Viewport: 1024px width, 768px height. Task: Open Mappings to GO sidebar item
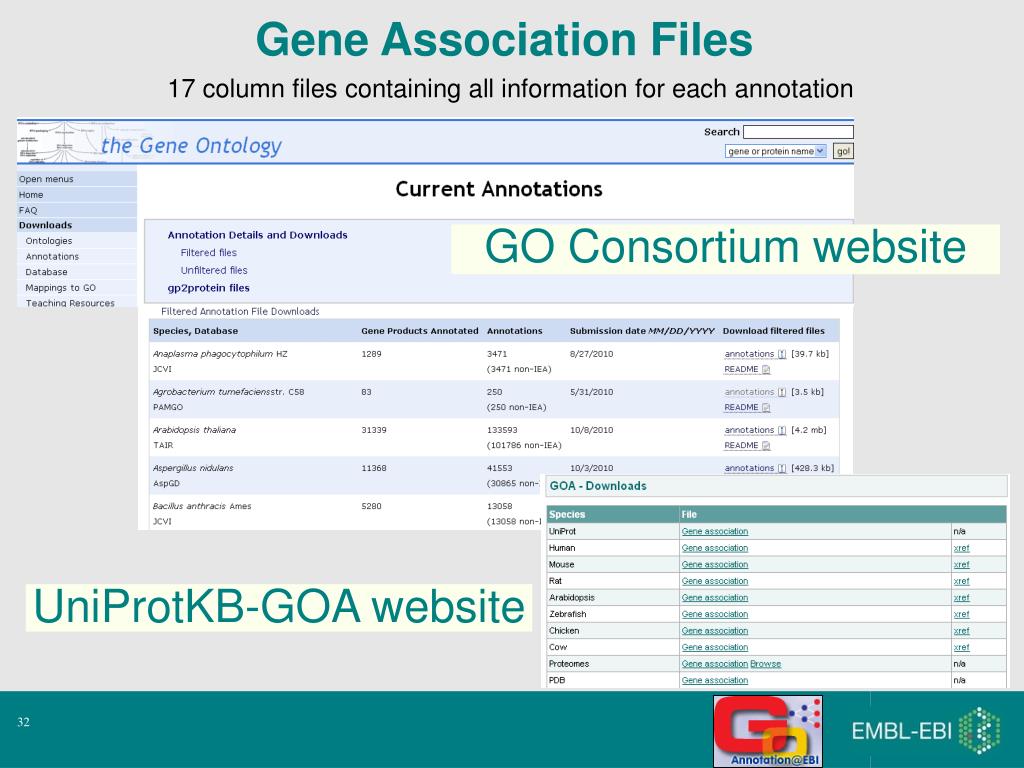60,288
